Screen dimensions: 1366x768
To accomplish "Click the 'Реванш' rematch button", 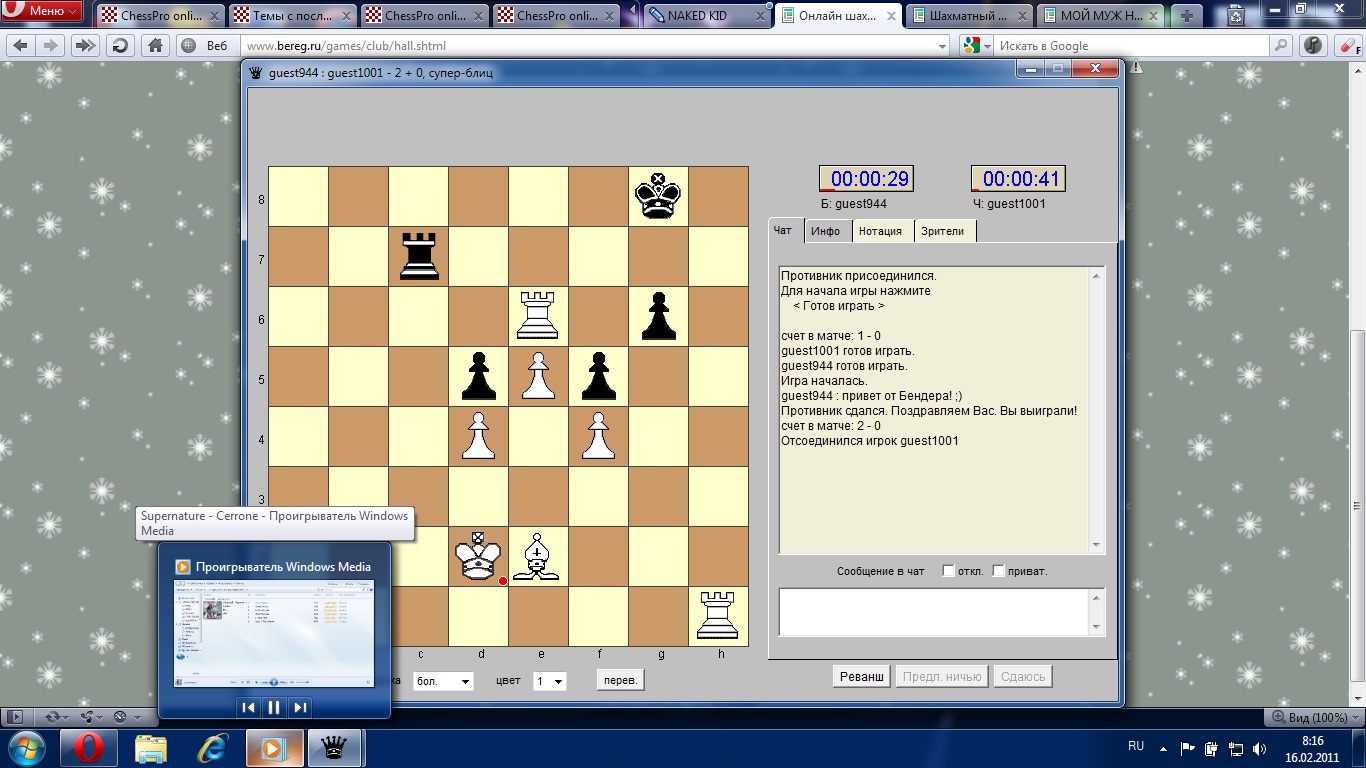I will [x=861, y=677].
